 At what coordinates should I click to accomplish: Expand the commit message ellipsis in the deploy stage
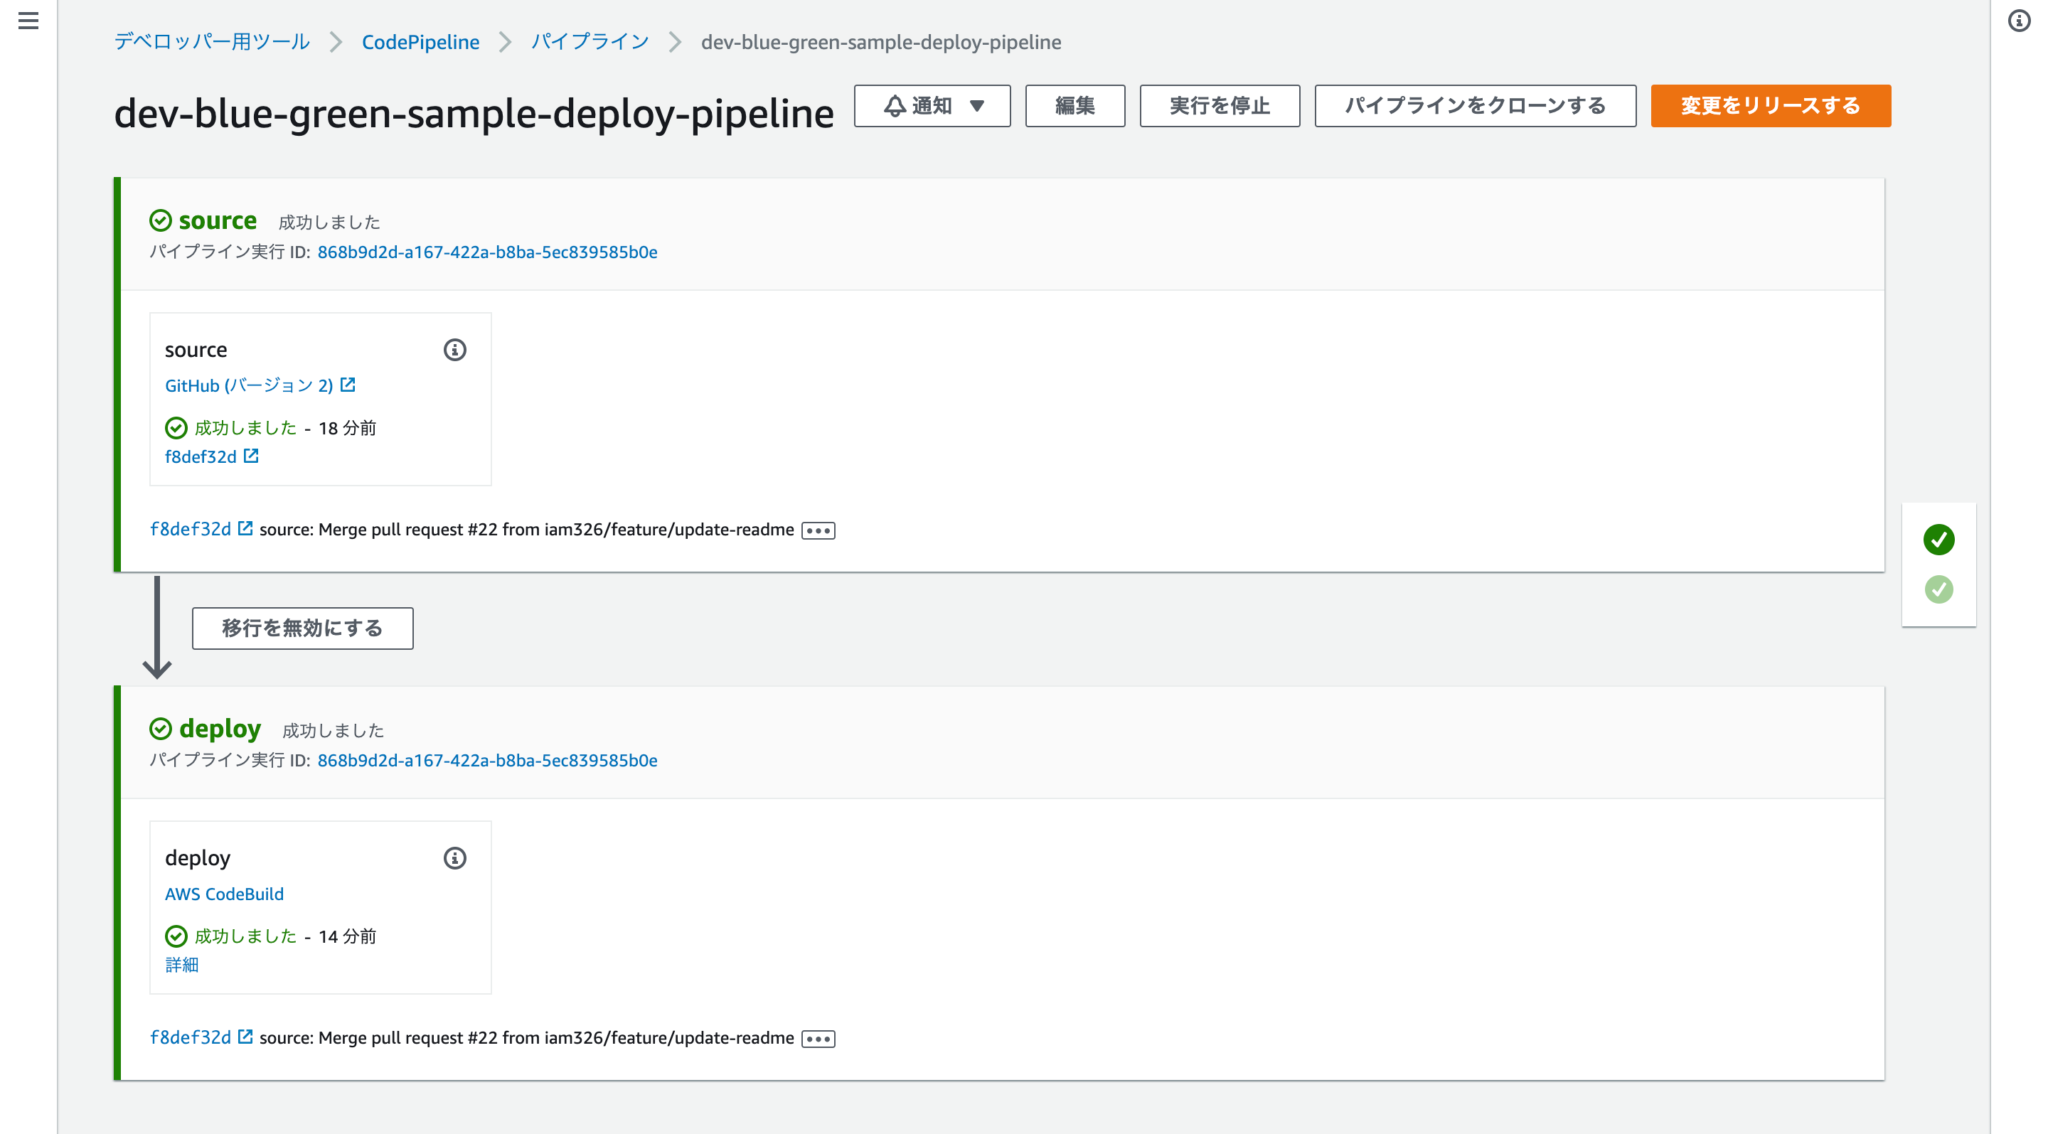click(x=818, y=1038)
